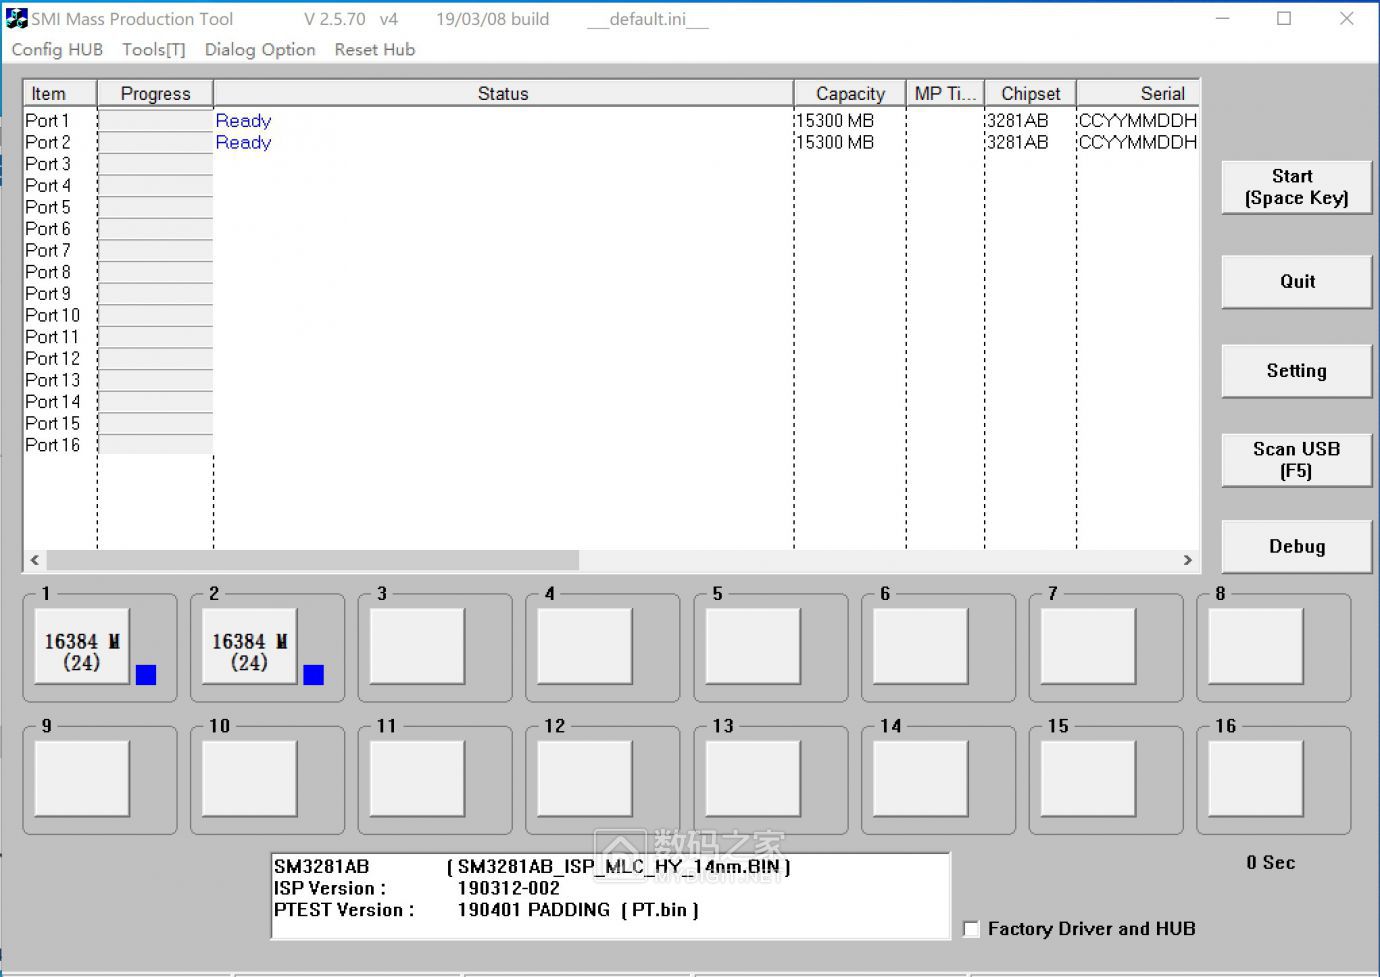Open the Setting button
Screen dimensions: 1380x977
pos(1296,371)
